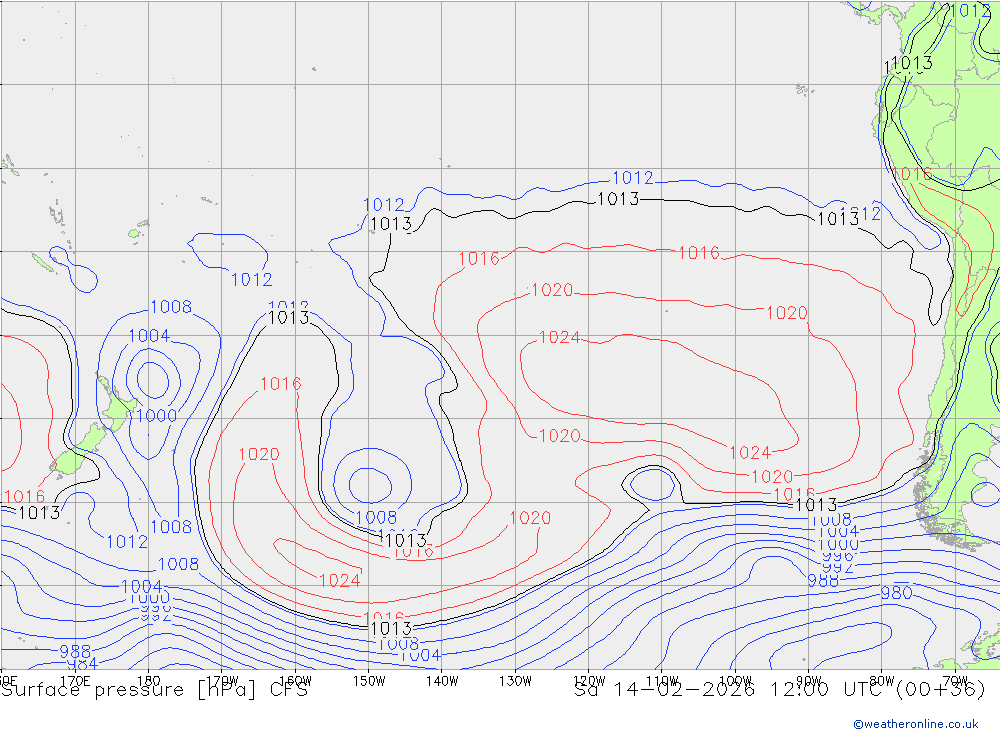Click the 180 longitude axis label
Screen dimensions: 1000x733
(148, 680)
